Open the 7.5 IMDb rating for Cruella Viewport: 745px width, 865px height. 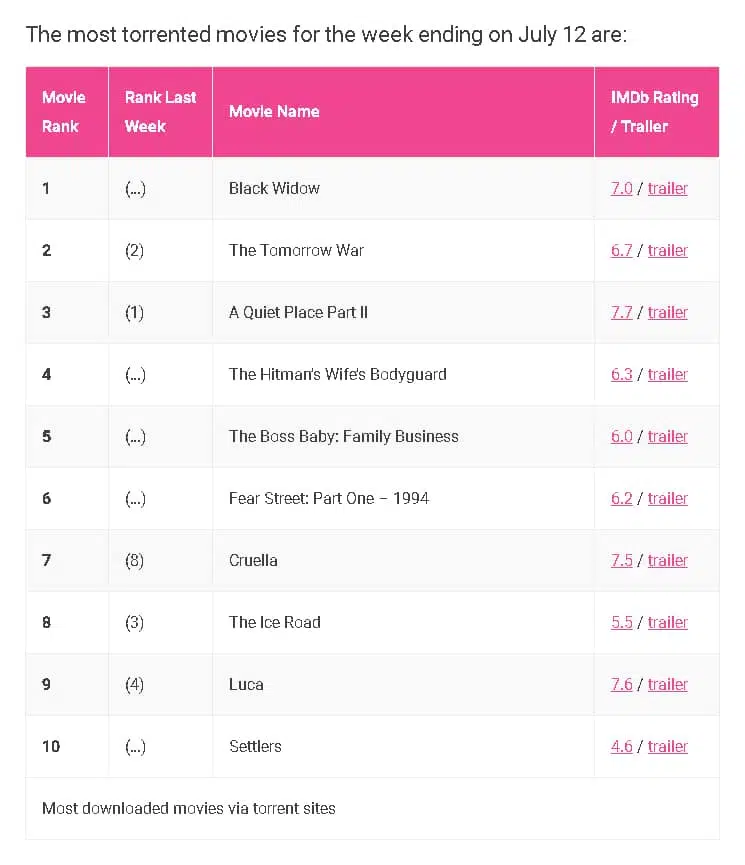621,560
